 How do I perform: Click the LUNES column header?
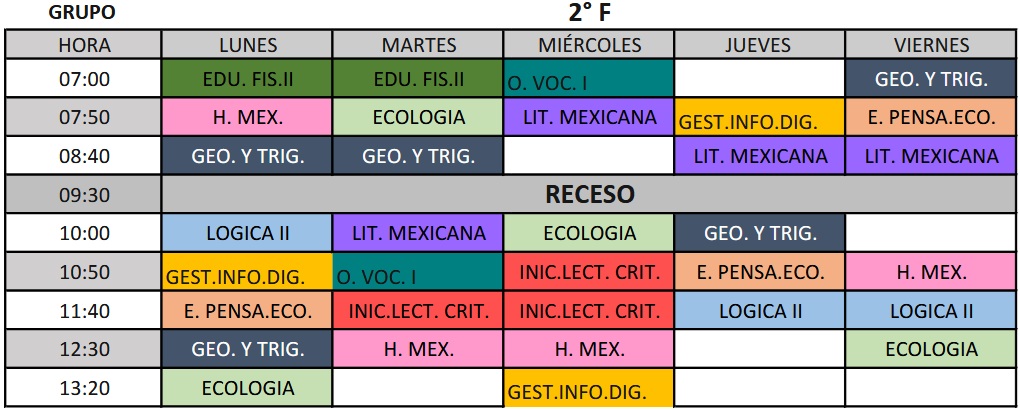[x=247, y=45]
